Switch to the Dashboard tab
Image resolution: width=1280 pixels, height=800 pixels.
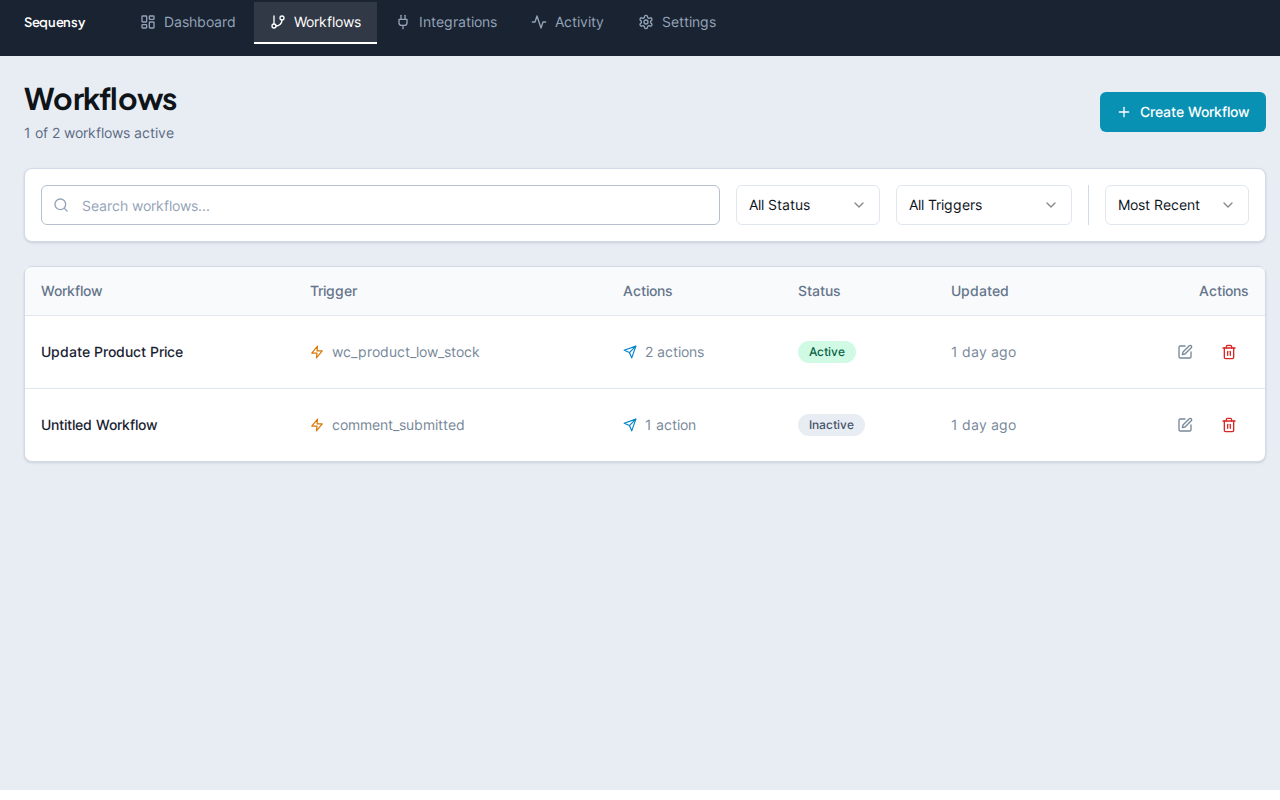coord(187,21)
